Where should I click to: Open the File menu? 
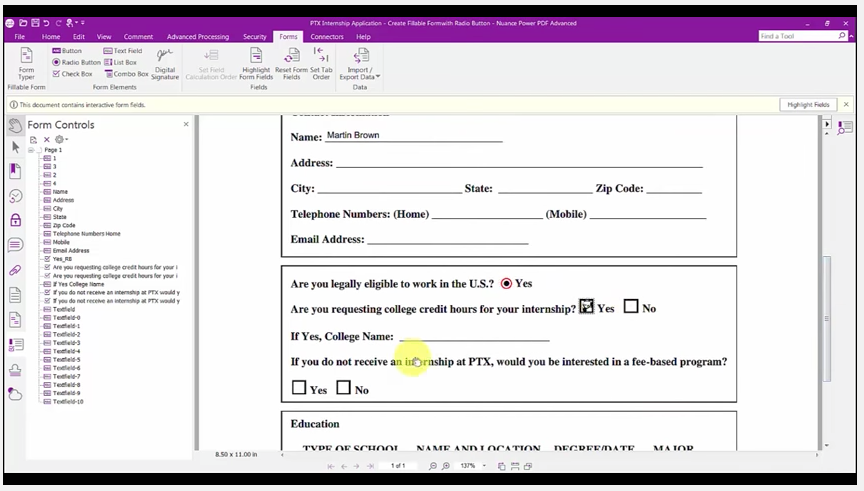(20, 37)
